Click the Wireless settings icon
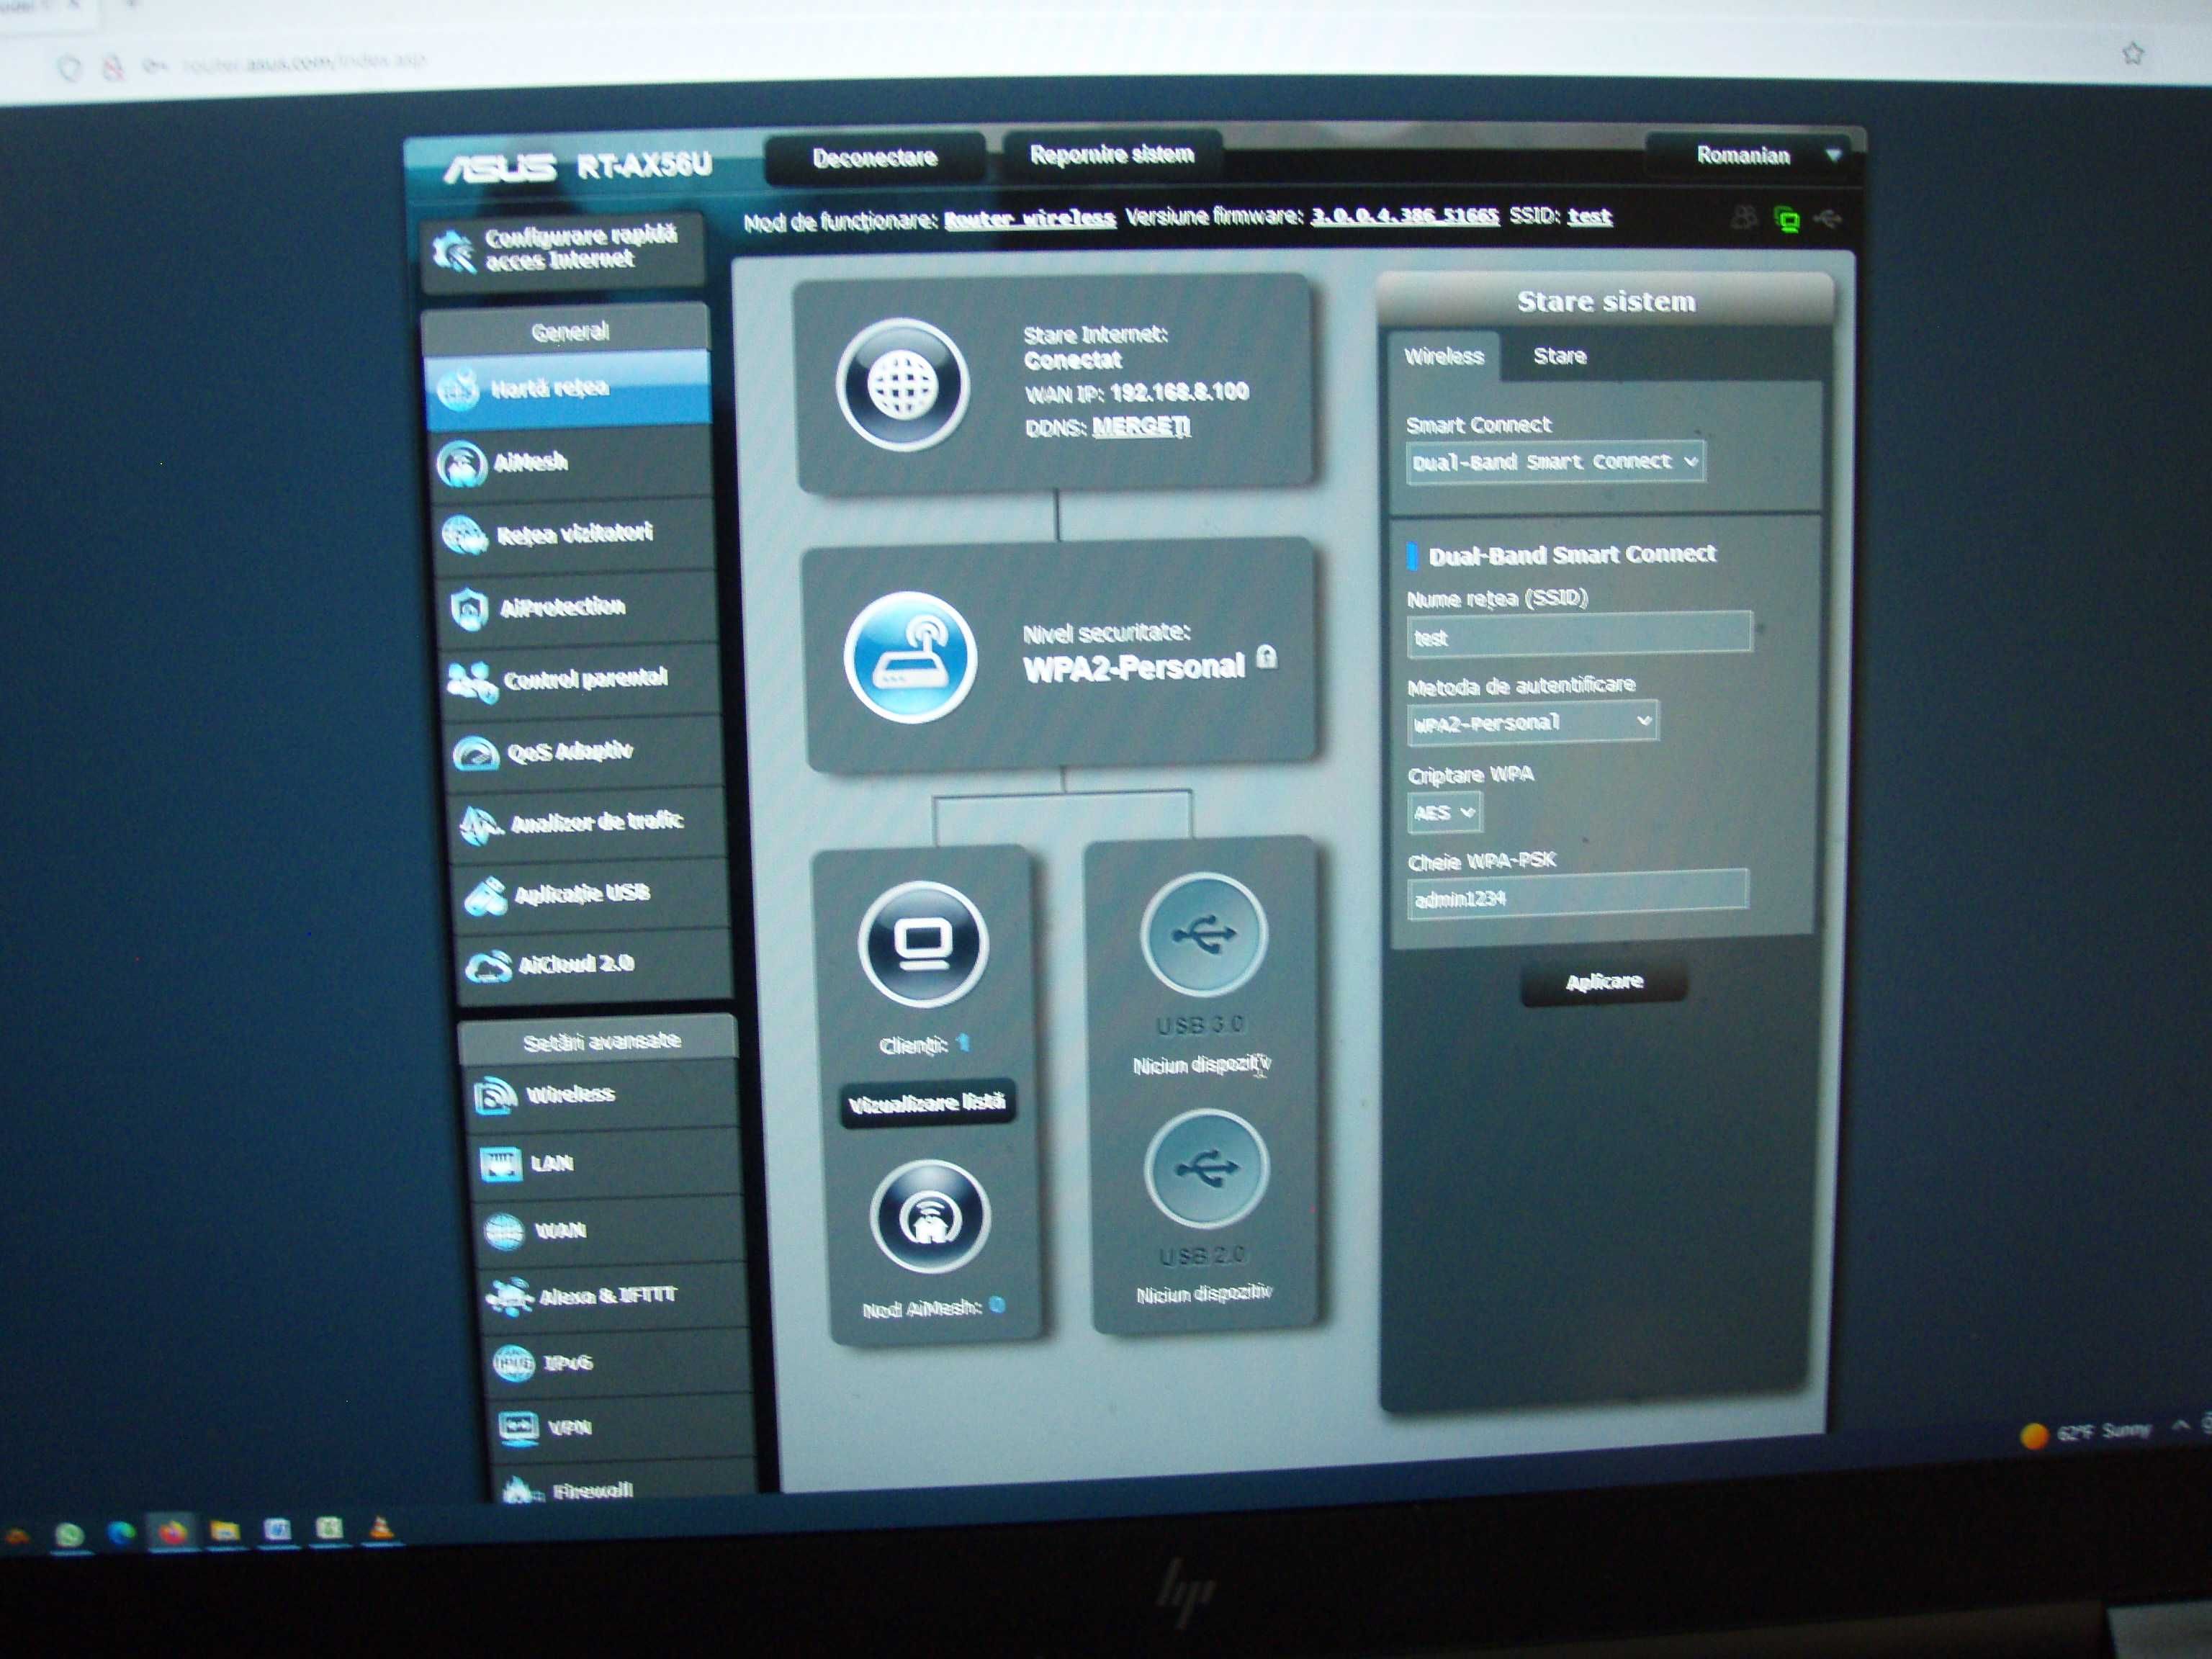Viewport: 2212px width, 1659px height. (x=495, y=1096)
